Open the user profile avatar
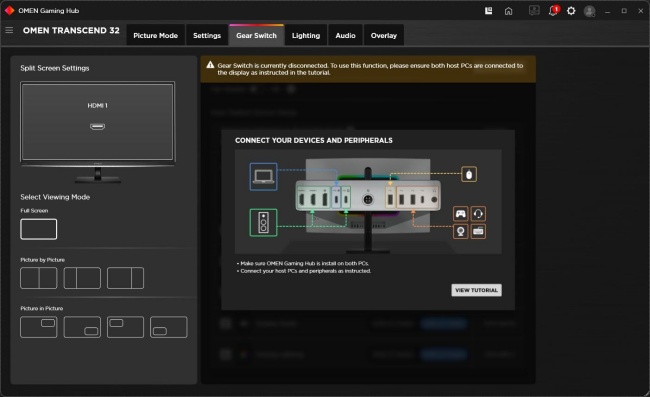 pyautogui.click(x=589, y=11)
